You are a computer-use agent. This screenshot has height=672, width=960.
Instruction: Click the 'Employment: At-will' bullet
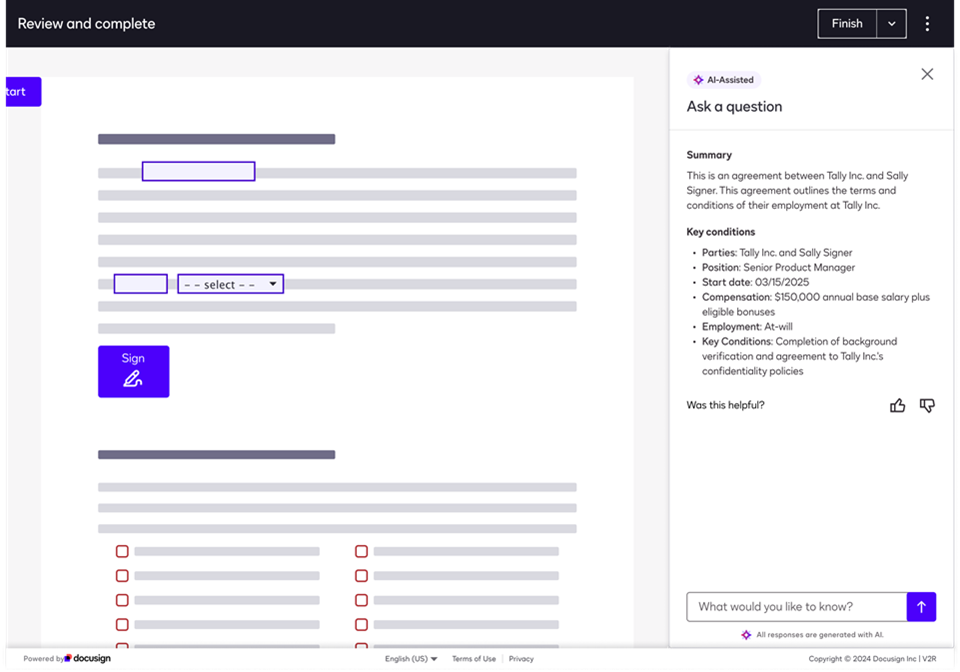[747, 327]
